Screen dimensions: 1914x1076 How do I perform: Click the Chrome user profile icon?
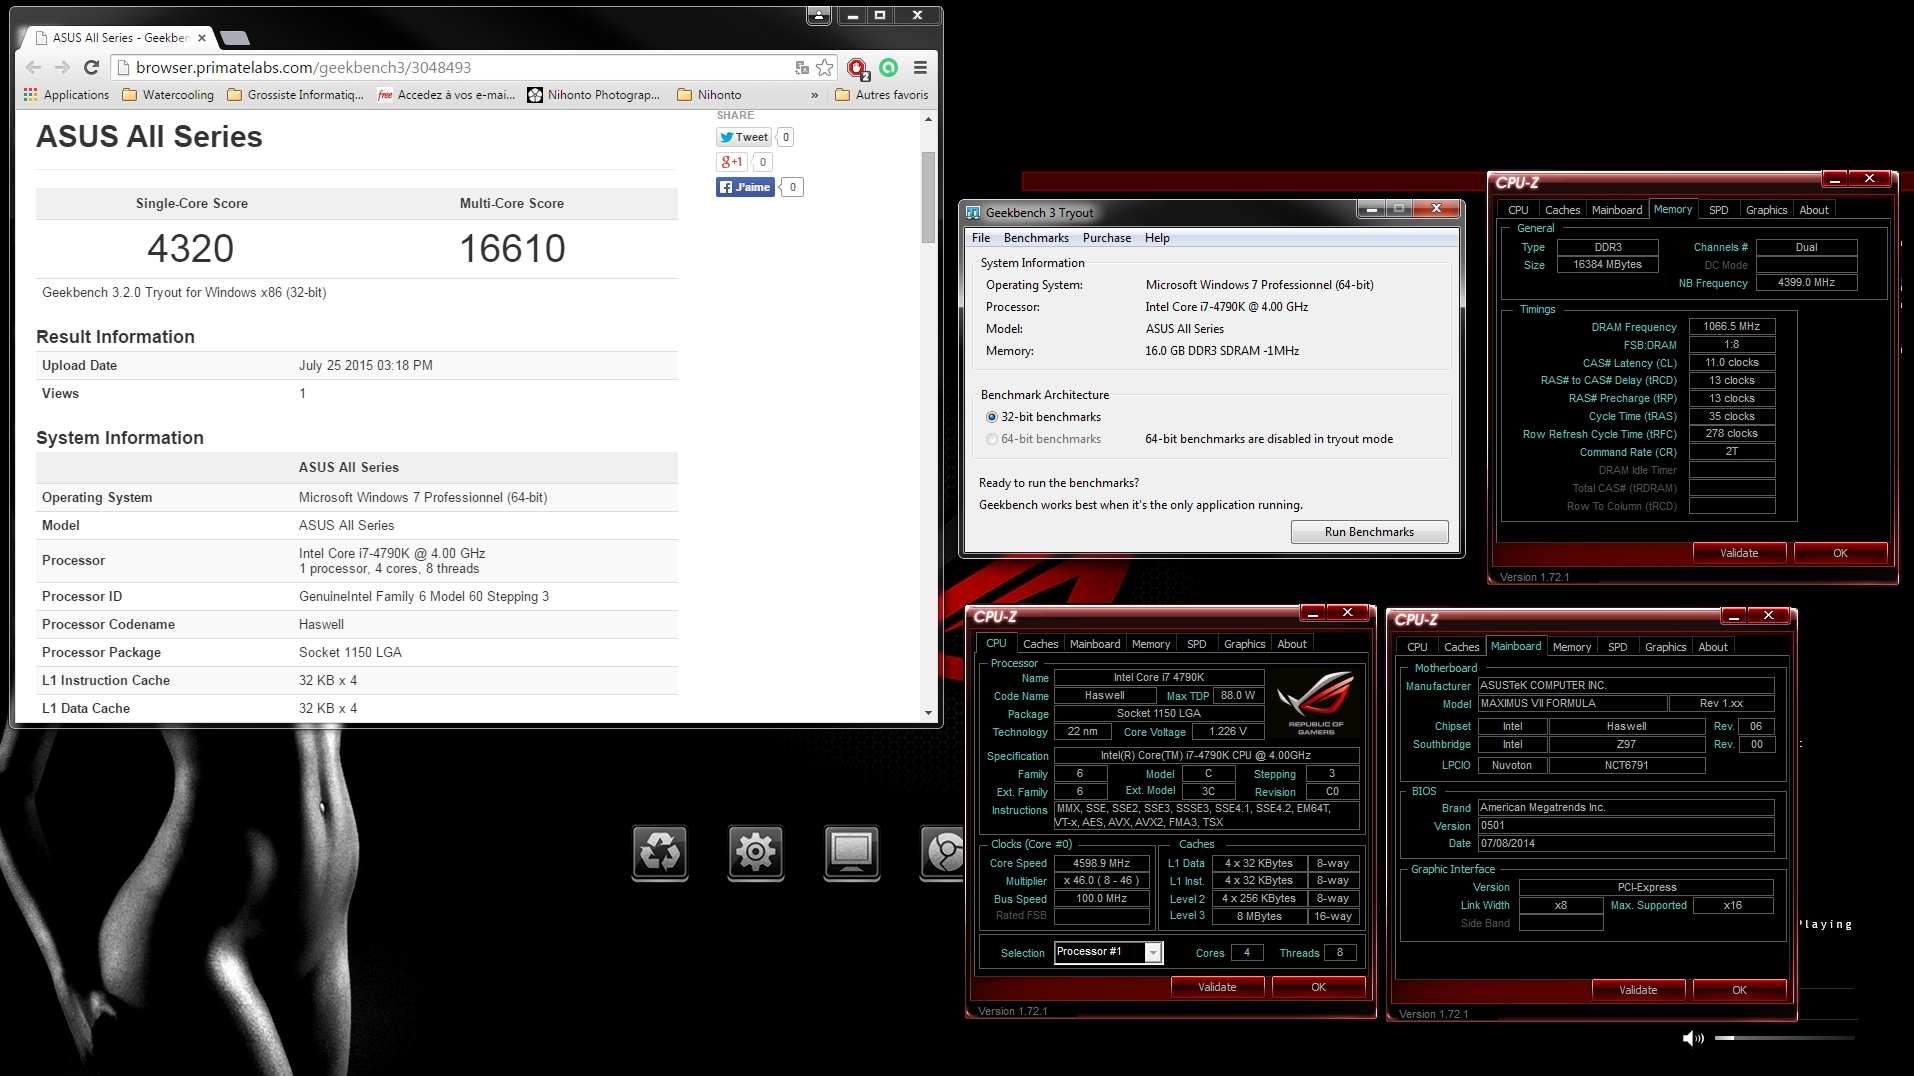tap(819, 15)
